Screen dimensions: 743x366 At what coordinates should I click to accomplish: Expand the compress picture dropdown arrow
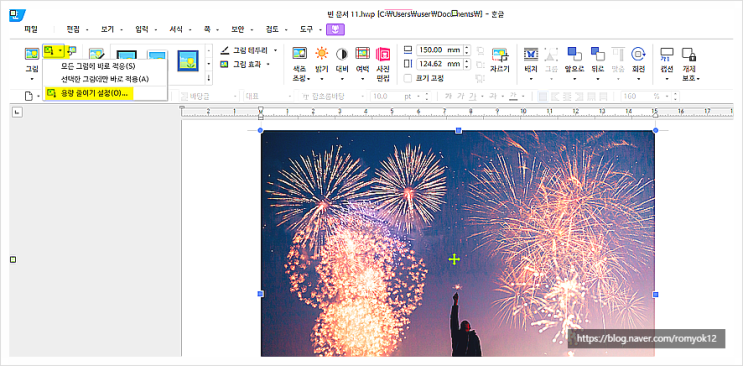coord(60,50)
